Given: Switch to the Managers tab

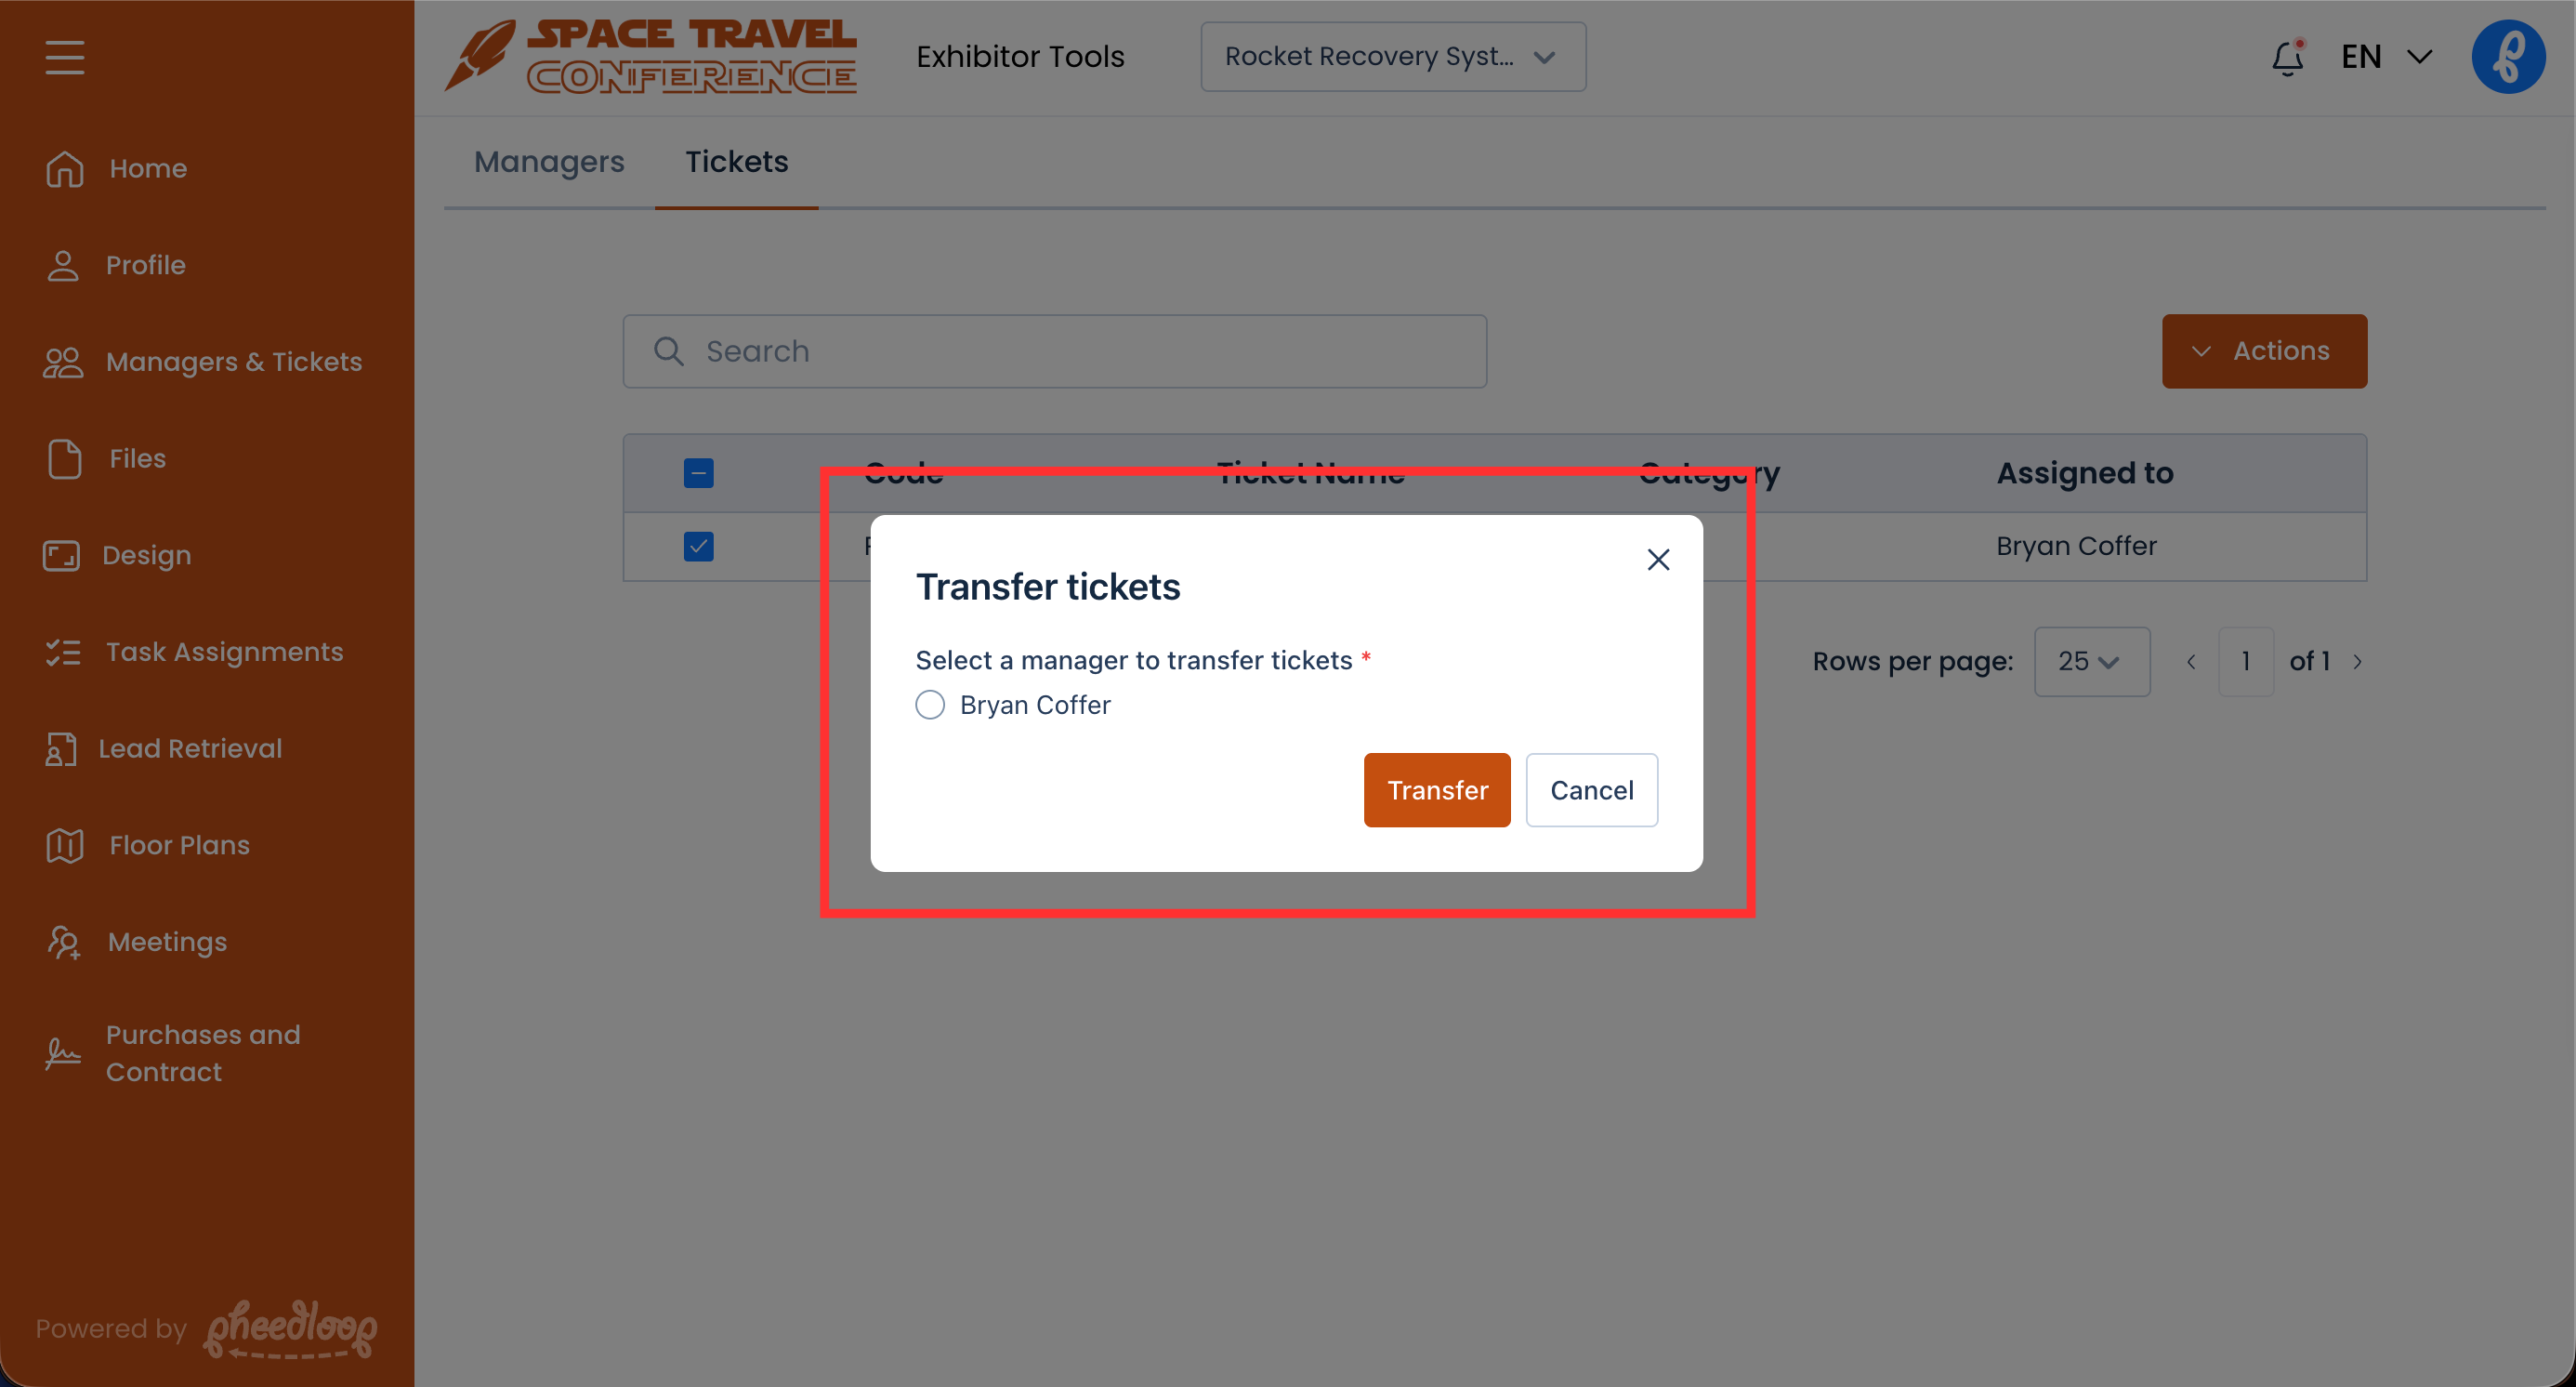Looking at the screenshot, I should tap(549, 162).
